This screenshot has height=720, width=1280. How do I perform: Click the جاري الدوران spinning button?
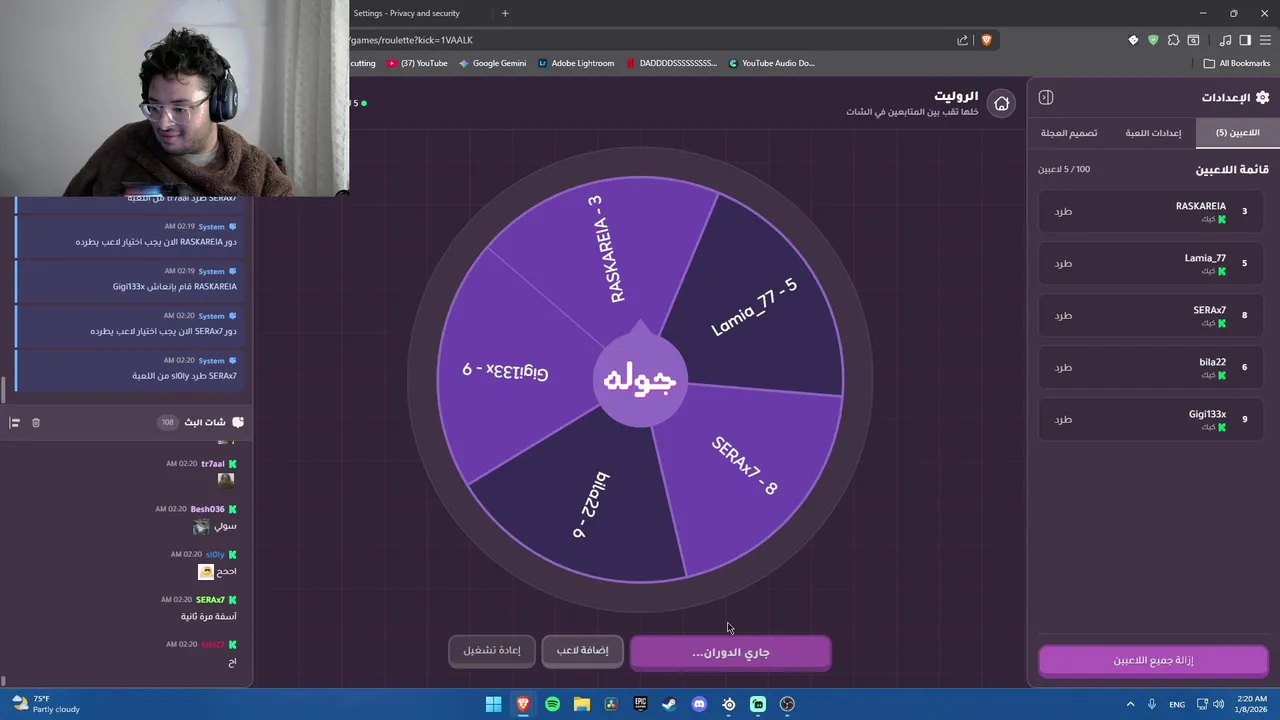pos(730,652)
